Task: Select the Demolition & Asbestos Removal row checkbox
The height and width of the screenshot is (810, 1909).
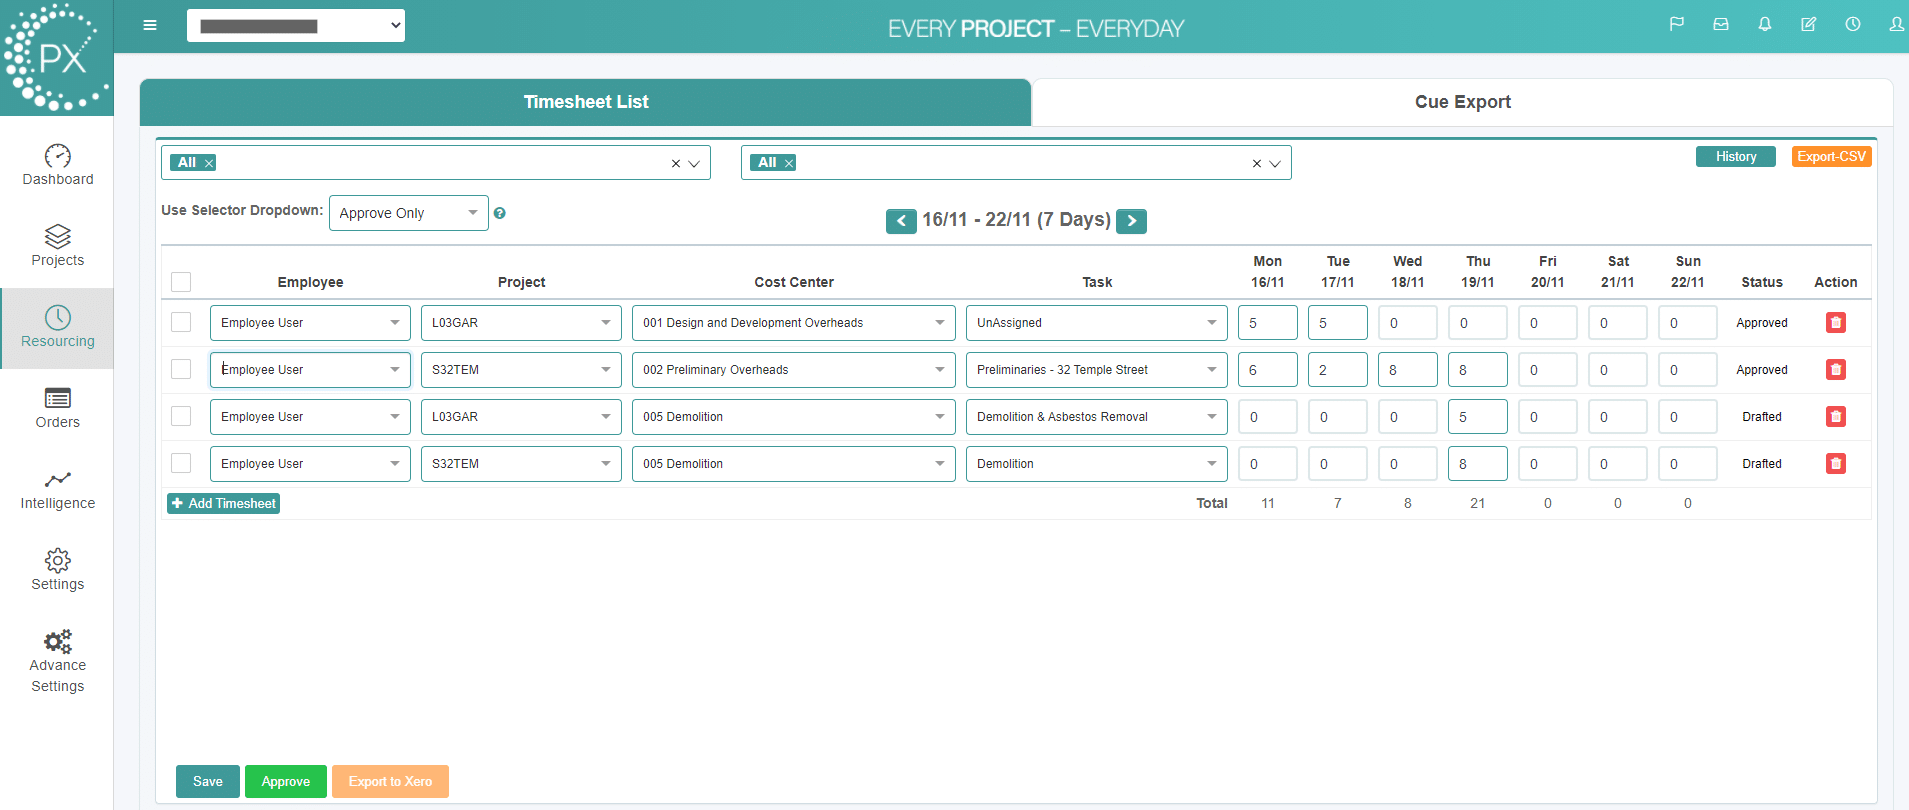Action: pos(181,417)
